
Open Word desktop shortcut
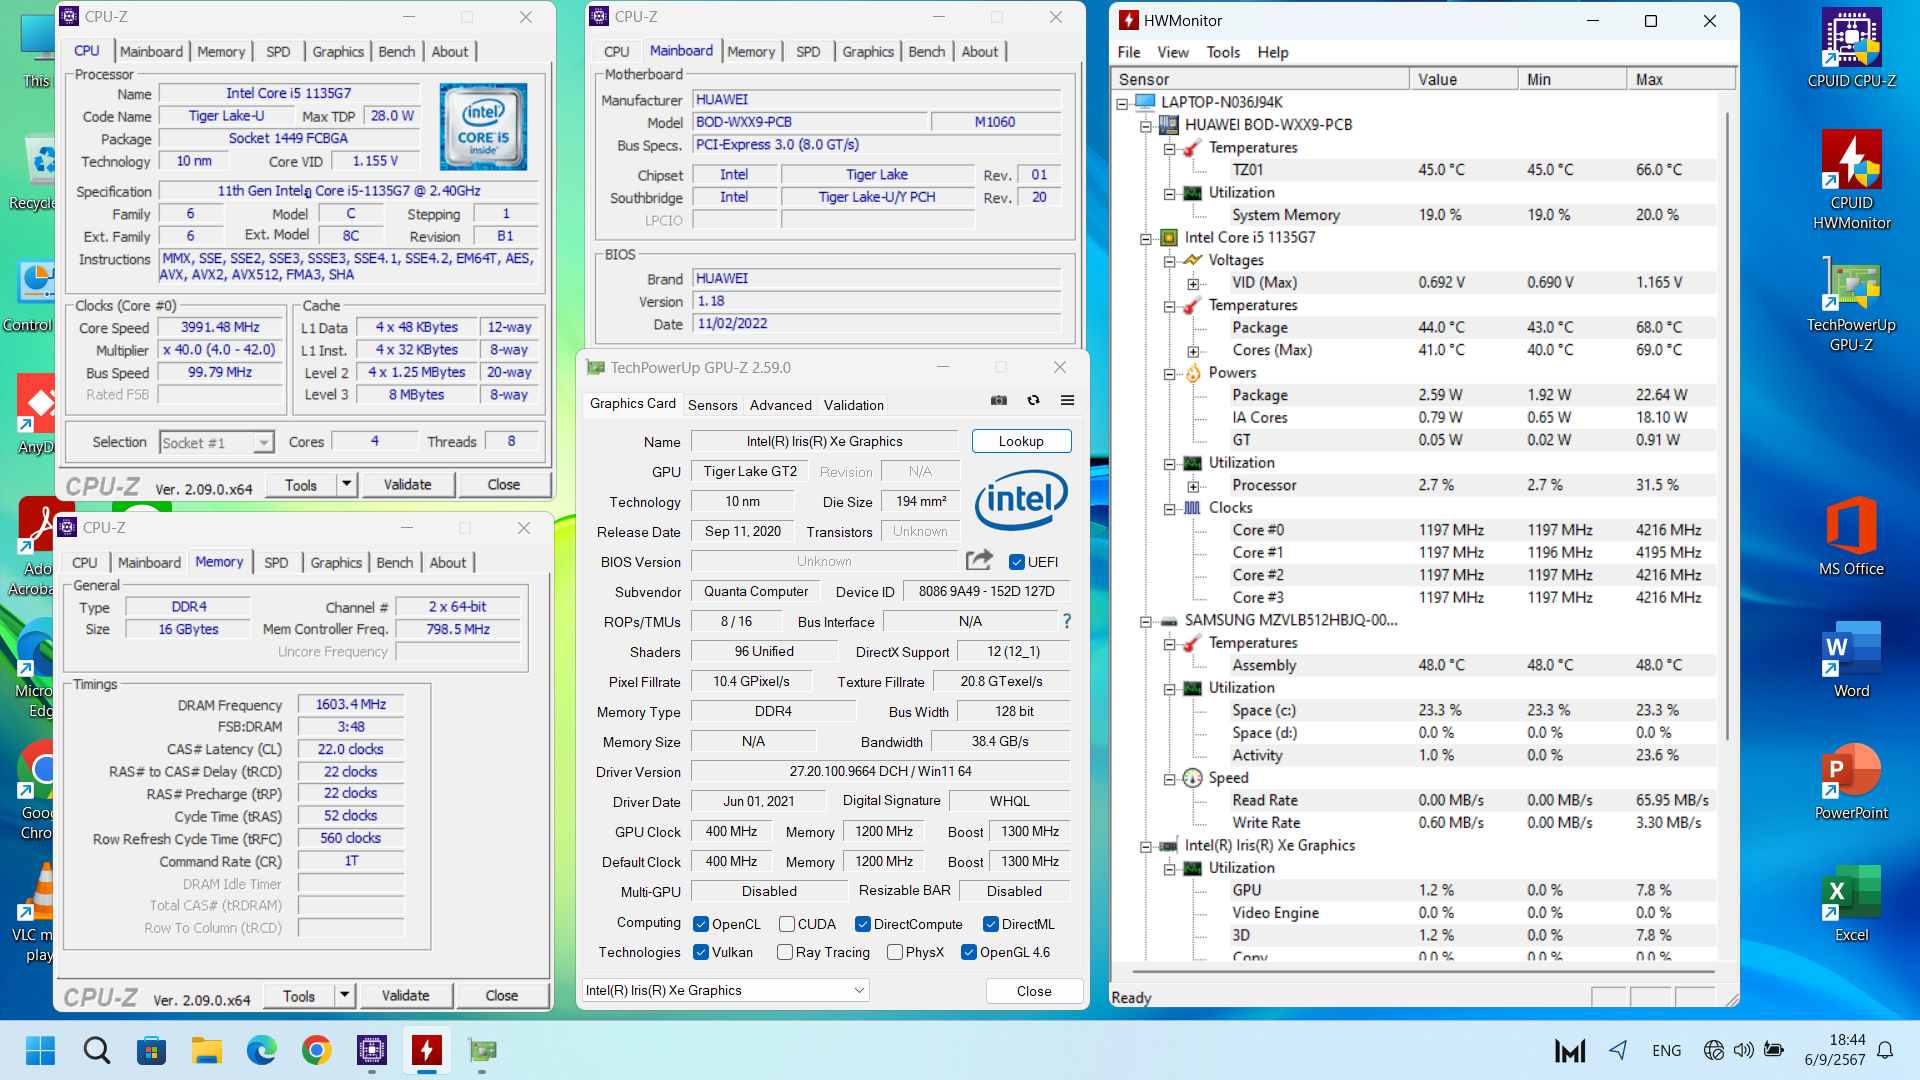click(x=1851, y=659)
